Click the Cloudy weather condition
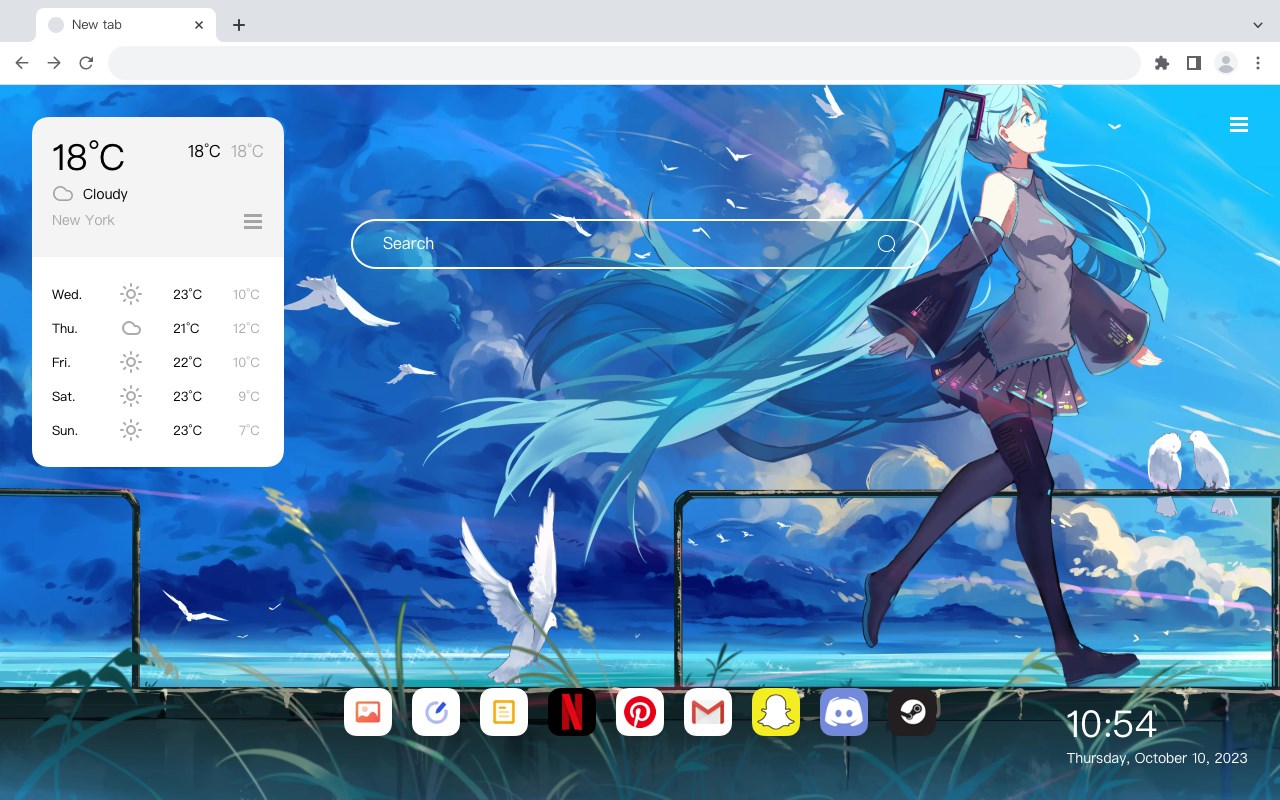 click(105, 194)
